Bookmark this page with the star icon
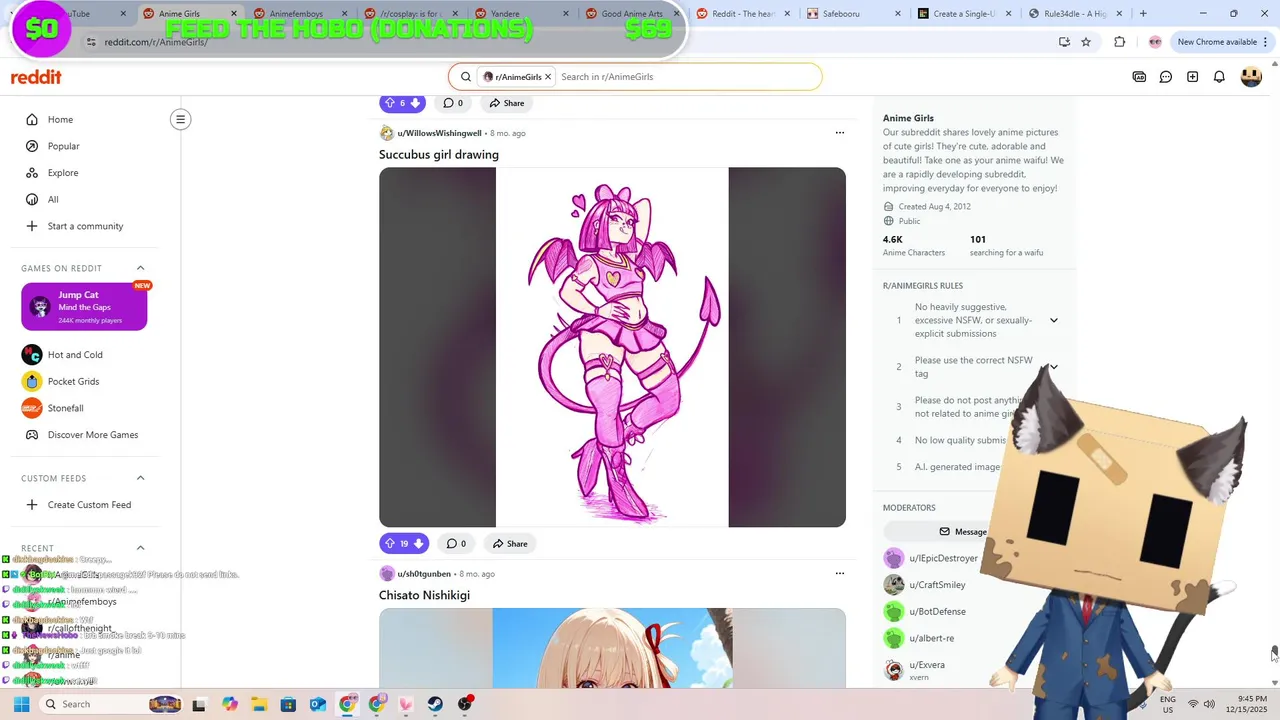The image size is (1280, 720). pyautogui.click(x=1086, y=42)
